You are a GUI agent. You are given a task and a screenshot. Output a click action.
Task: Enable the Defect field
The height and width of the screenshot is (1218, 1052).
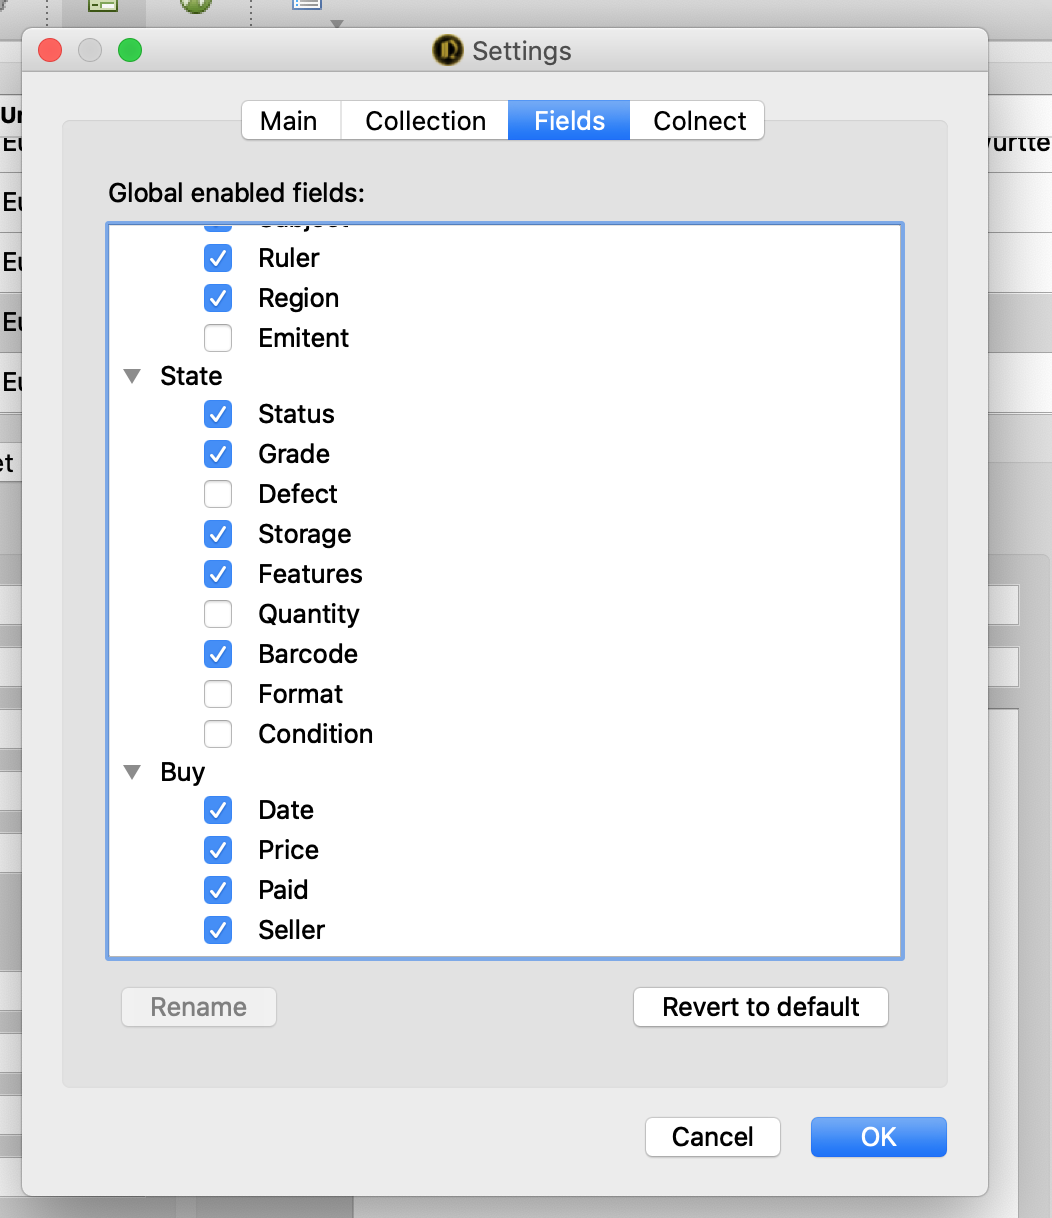(218, 494)
